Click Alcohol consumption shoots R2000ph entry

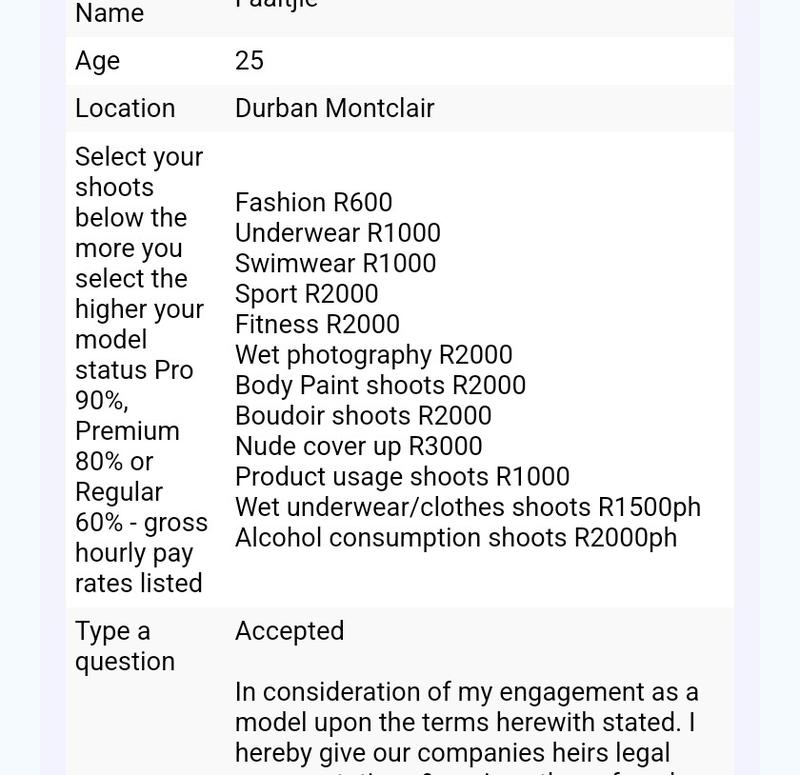[455, 538]
